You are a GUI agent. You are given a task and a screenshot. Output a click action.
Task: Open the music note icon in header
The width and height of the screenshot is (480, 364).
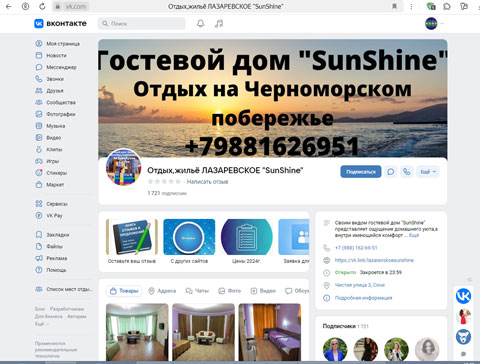point(219,23)
